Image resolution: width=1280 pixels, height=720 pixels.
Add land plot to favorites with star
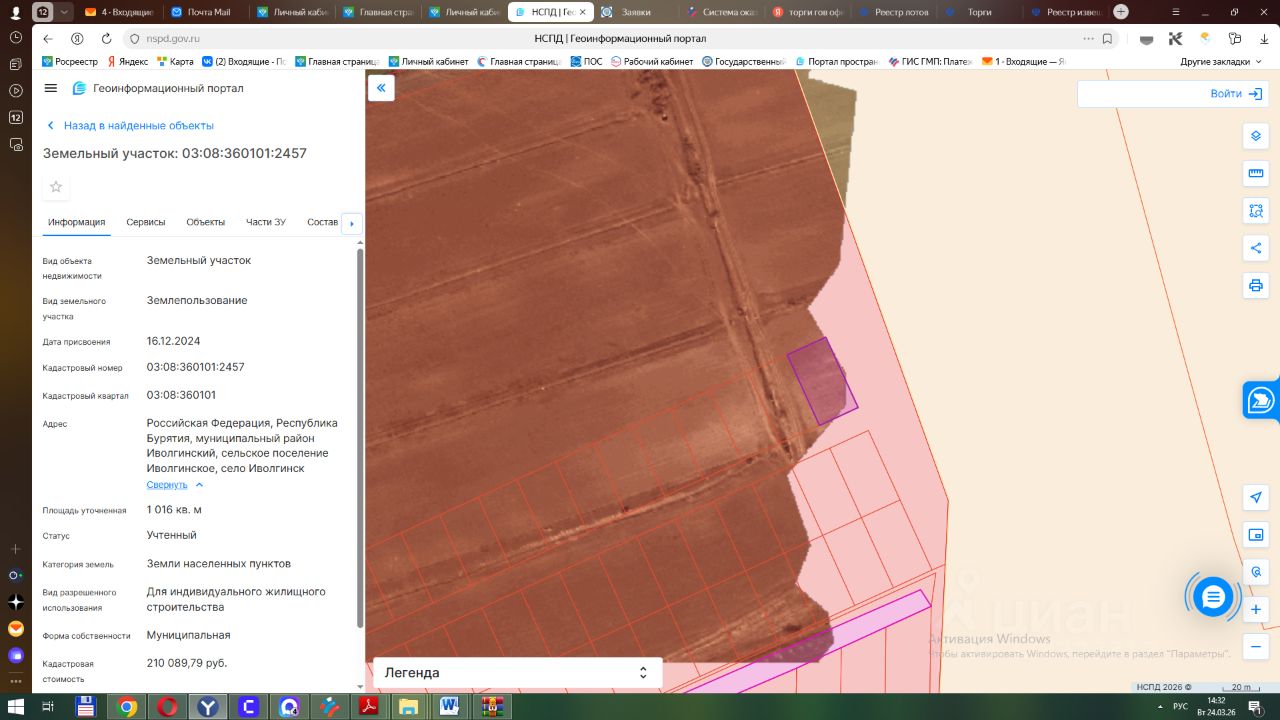[56, 187]
